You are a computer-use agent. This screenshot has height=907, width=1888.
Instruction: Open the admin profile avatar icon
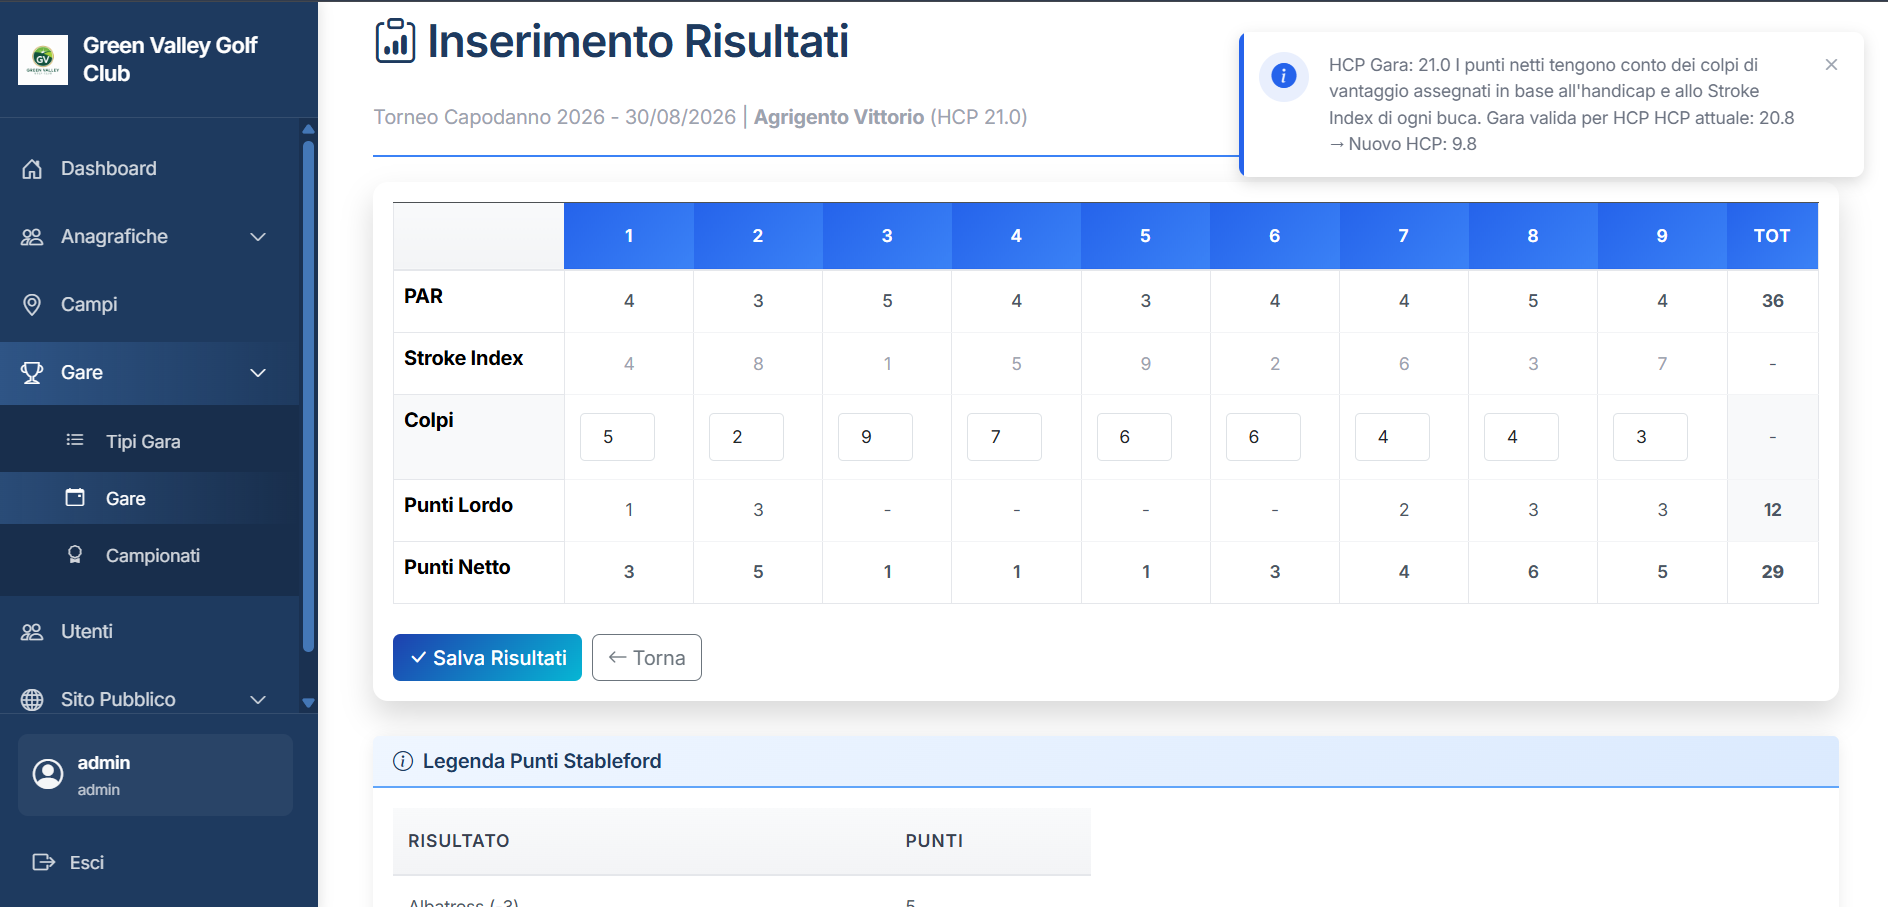tap(47, 774)
